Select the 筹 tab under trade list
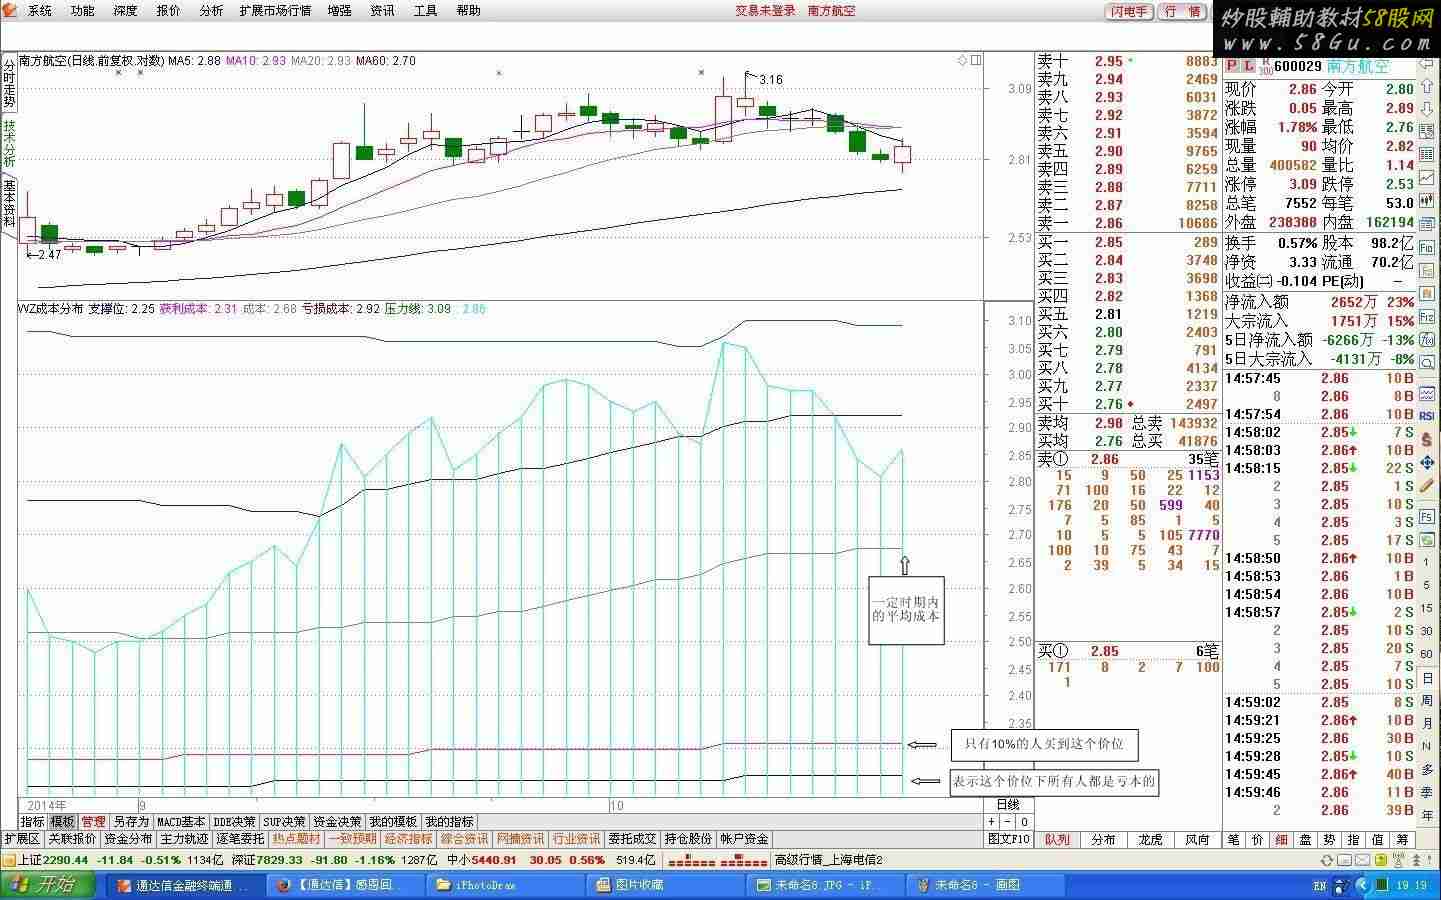The image size is (1441, 900). point(1401,839)
